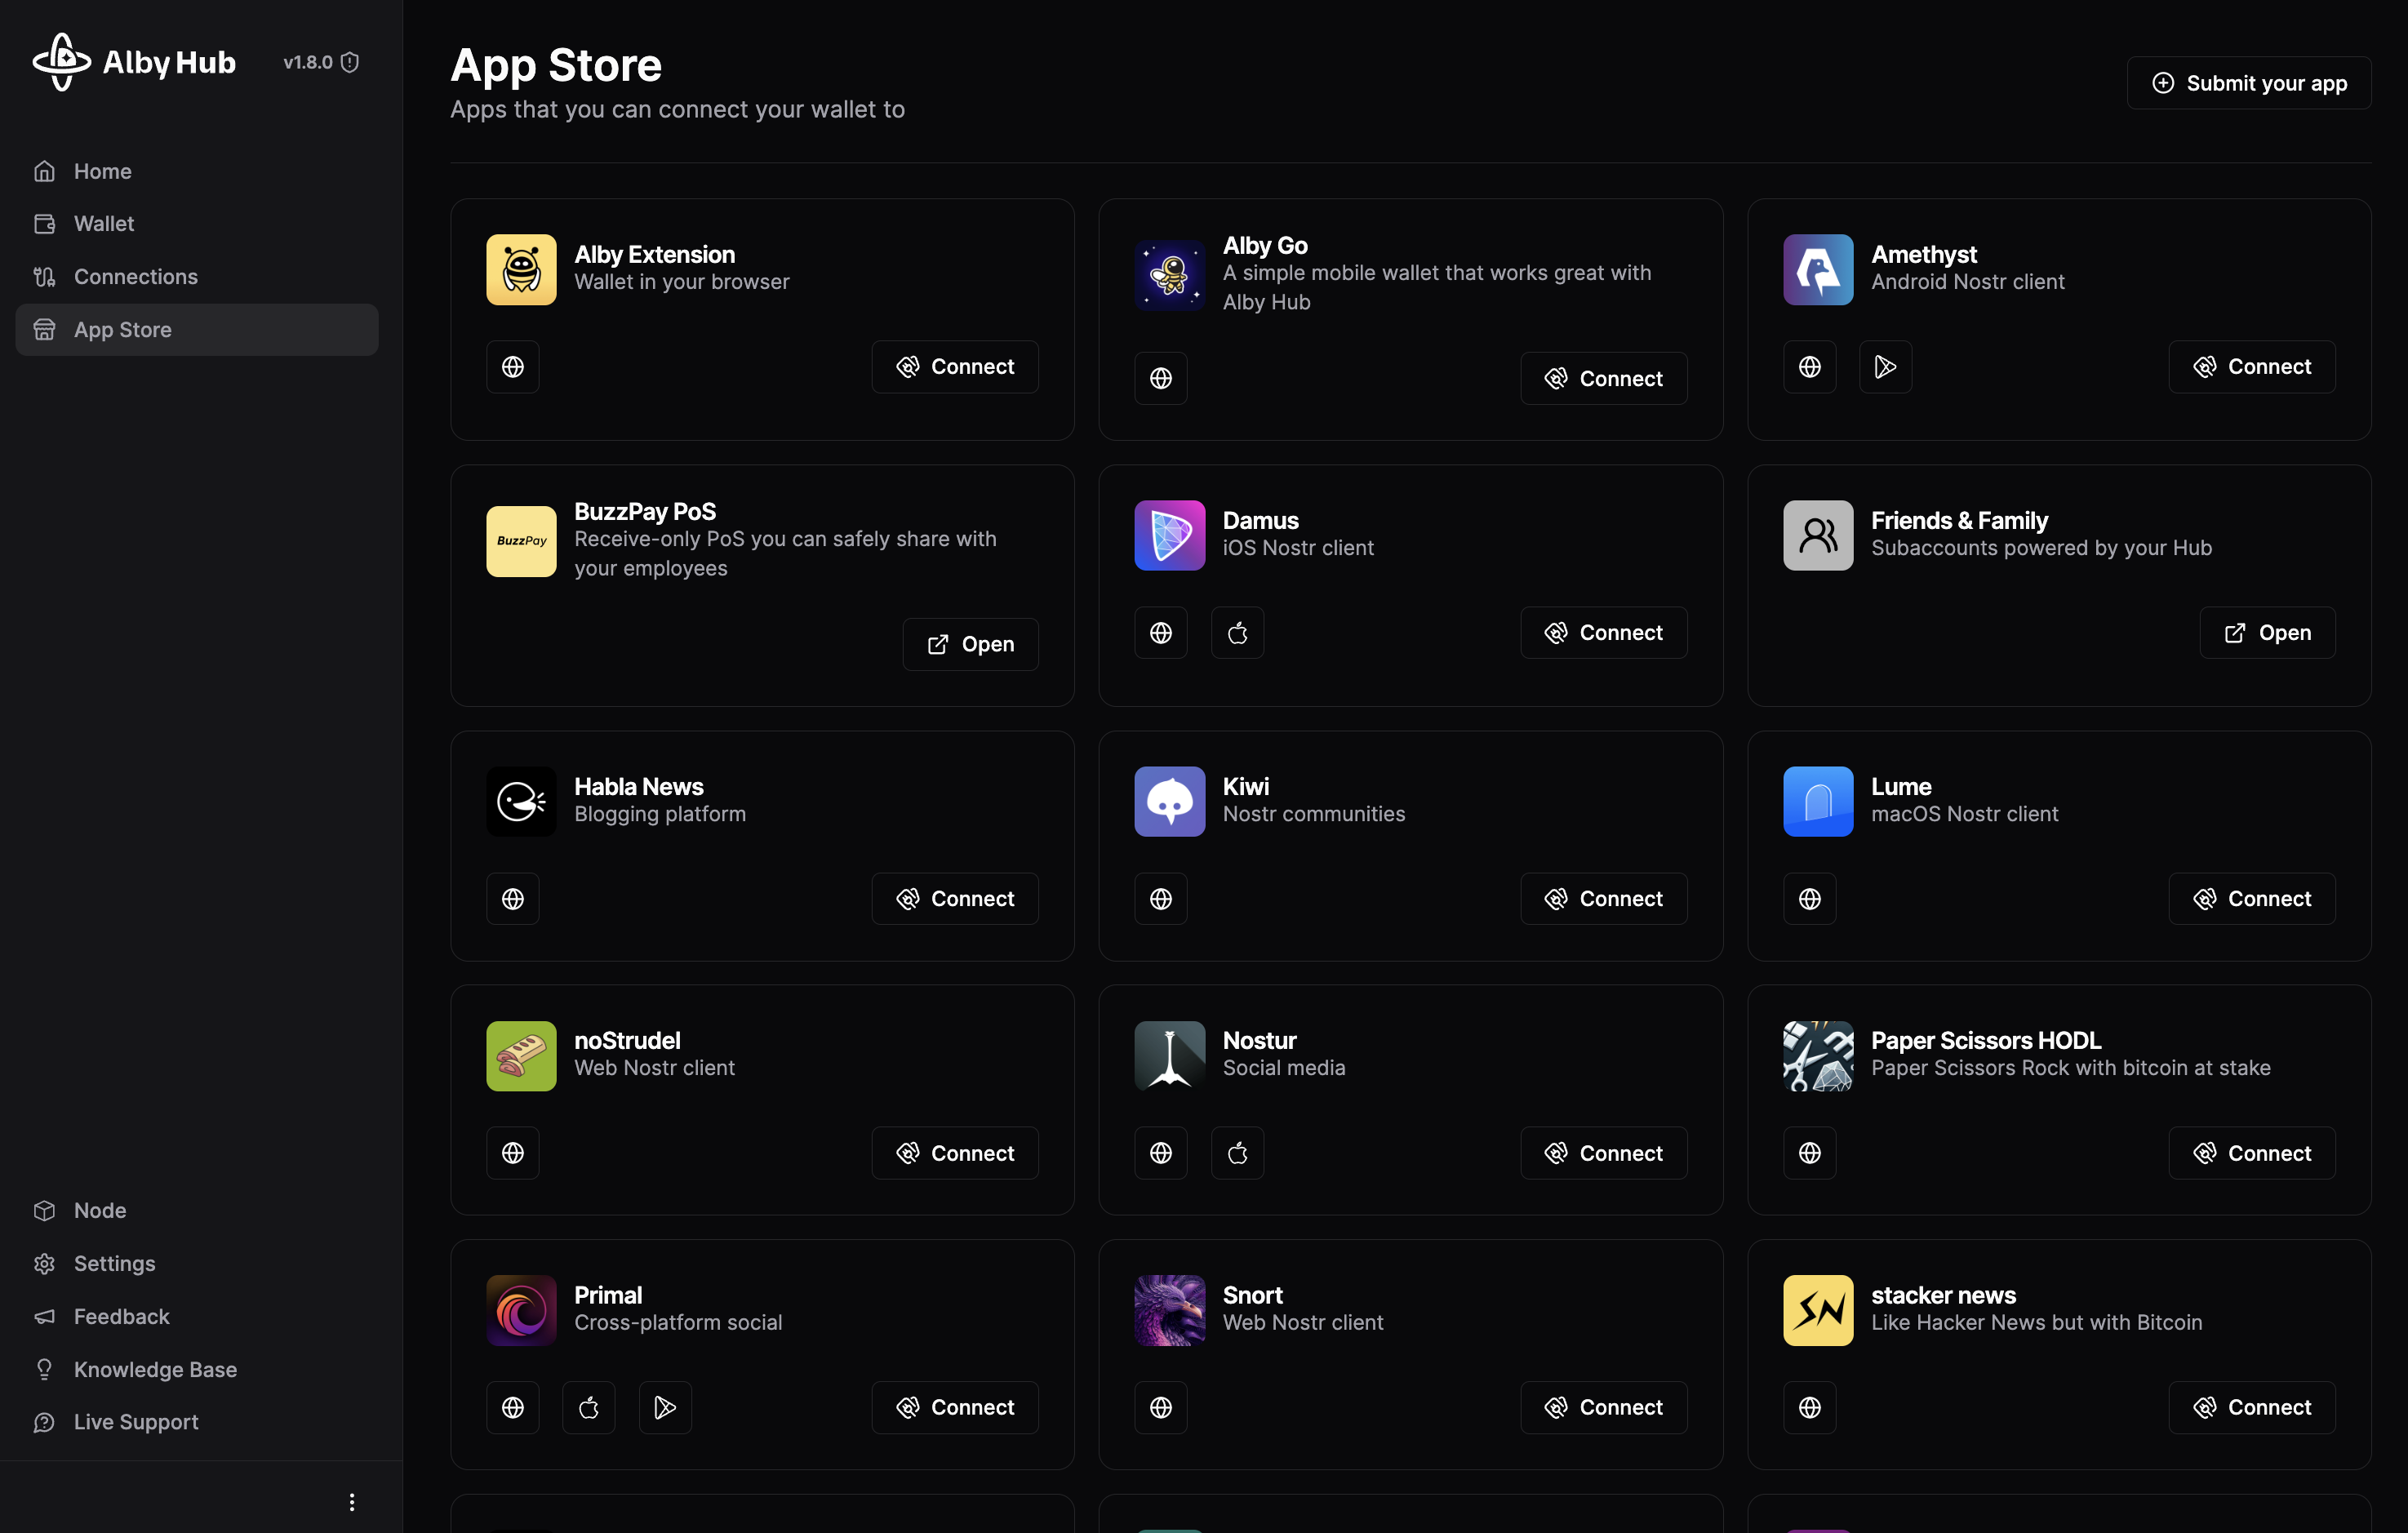This screenshot has height=1533, width=2408.
Task: Open Wallet in sidebar
Action: click(197, 224)
